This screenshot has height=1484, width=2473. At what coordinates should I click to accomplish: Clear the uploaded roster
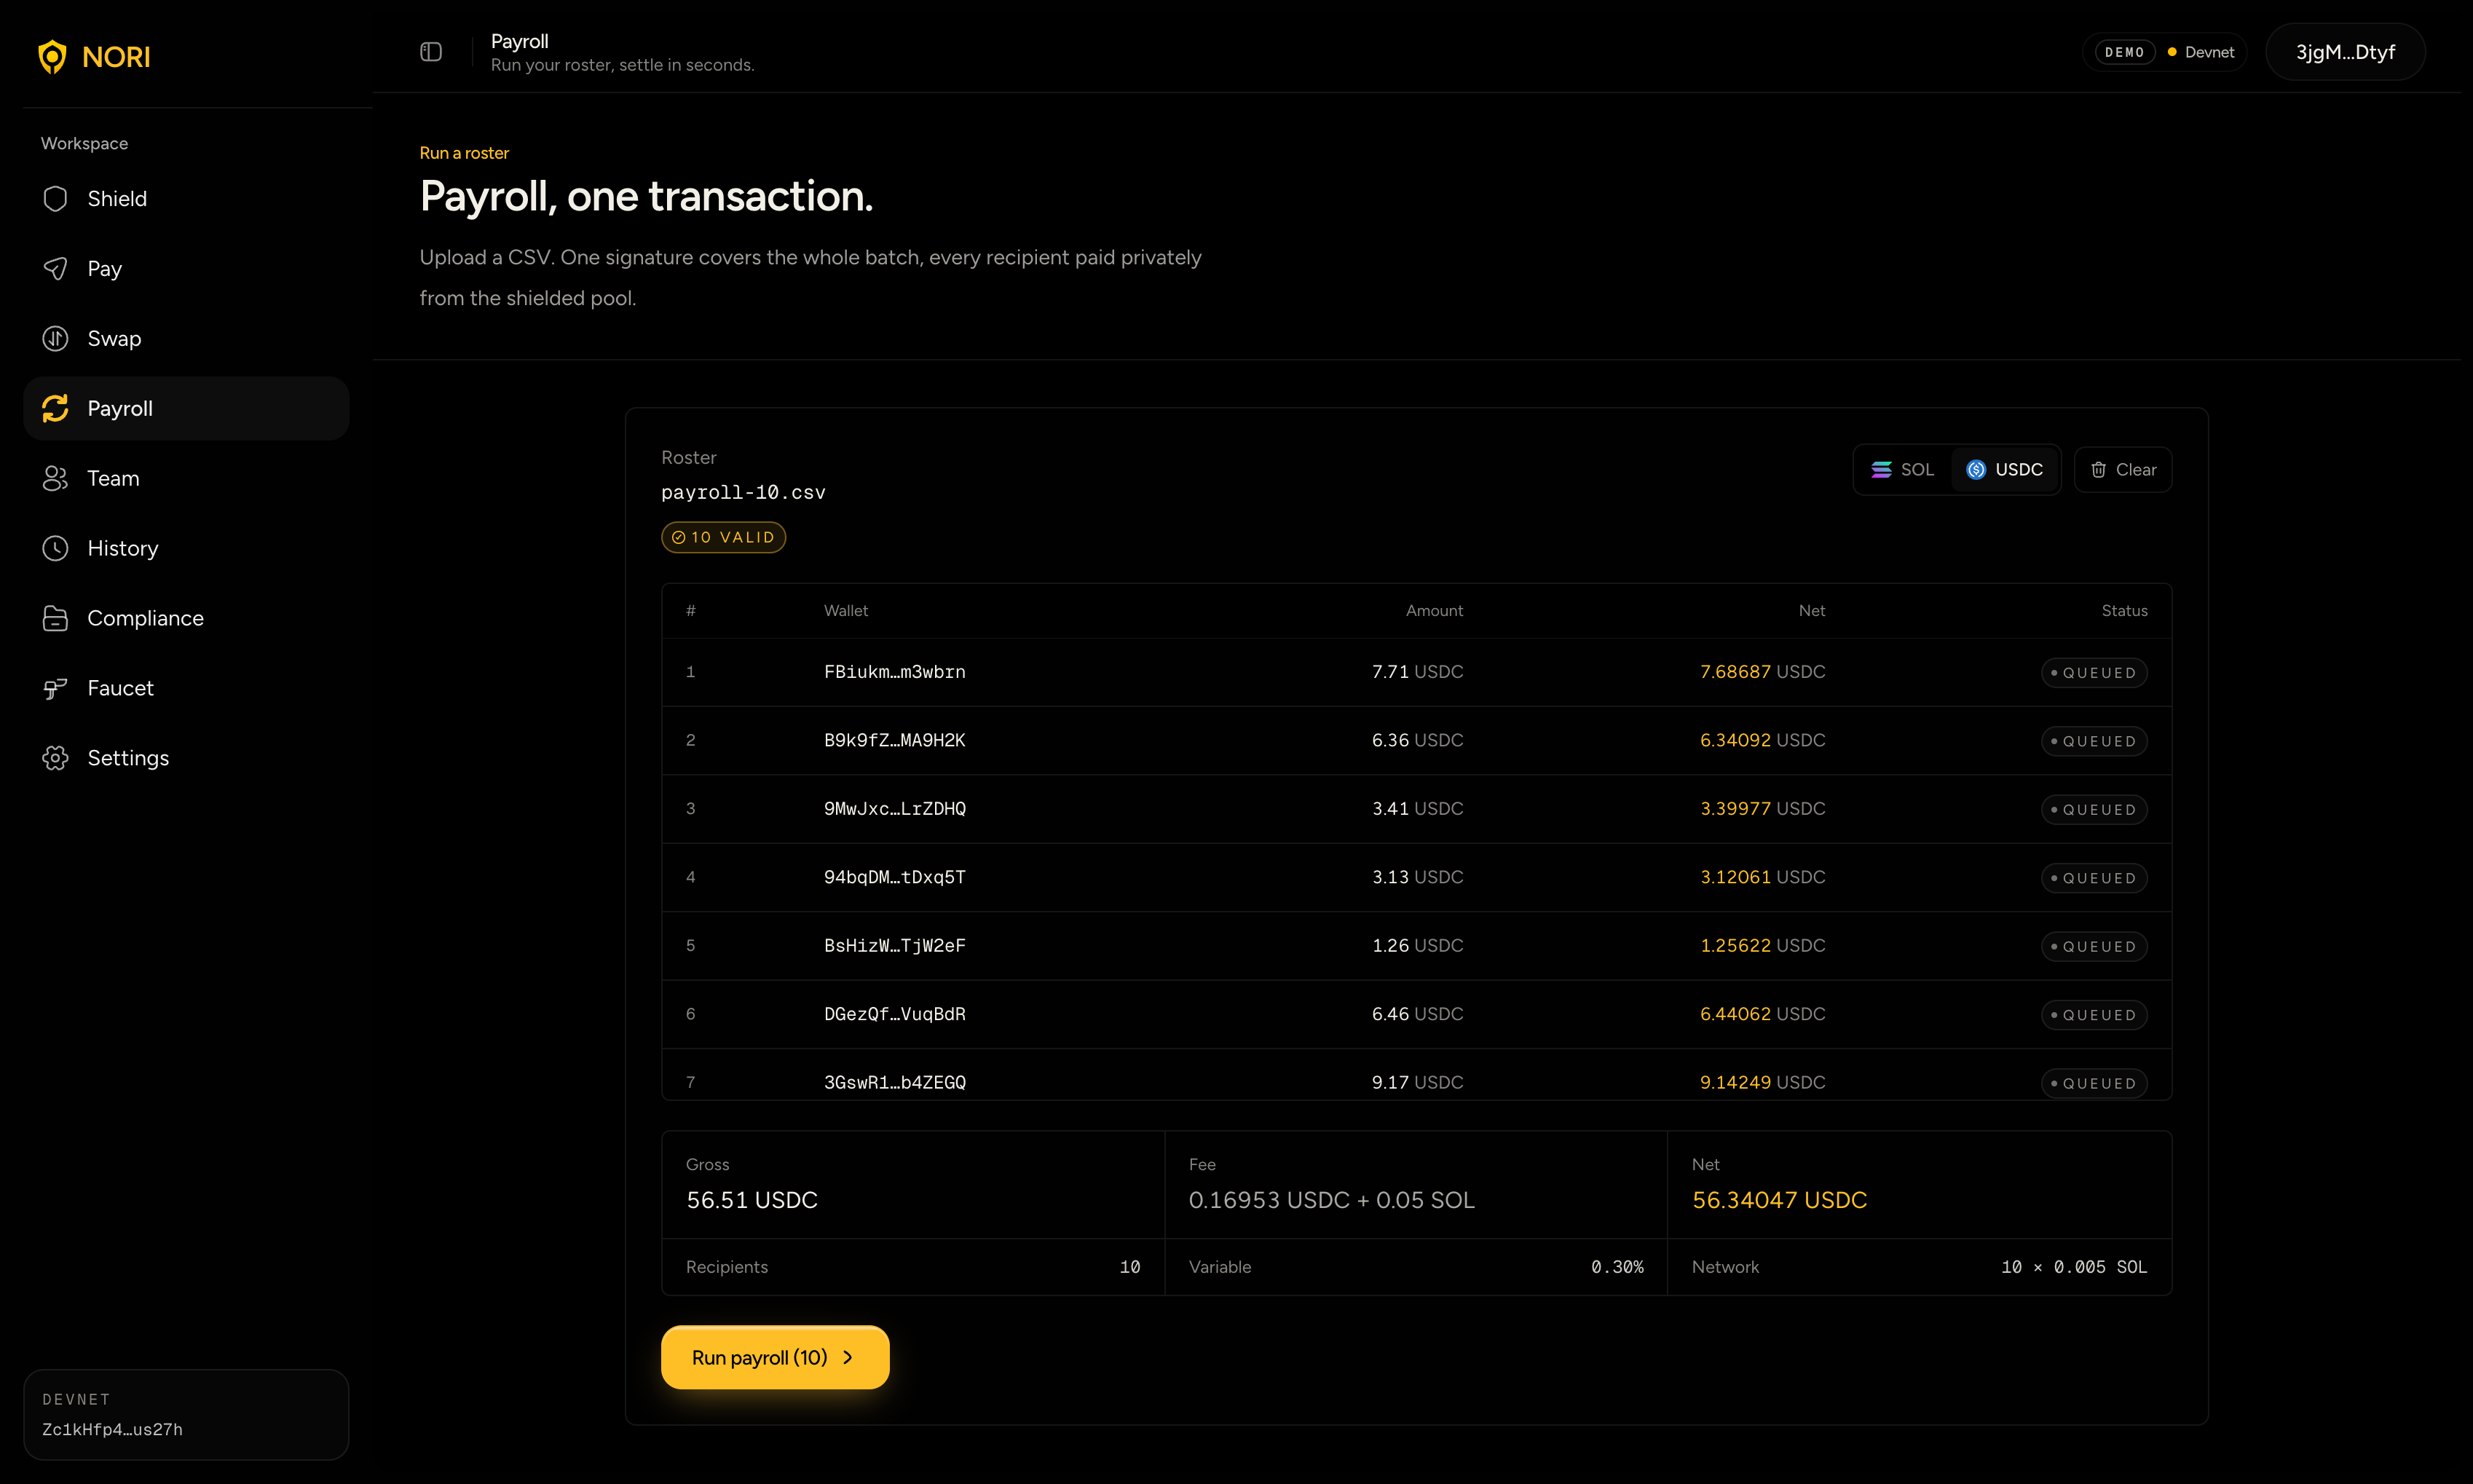tap(2123, 470)
